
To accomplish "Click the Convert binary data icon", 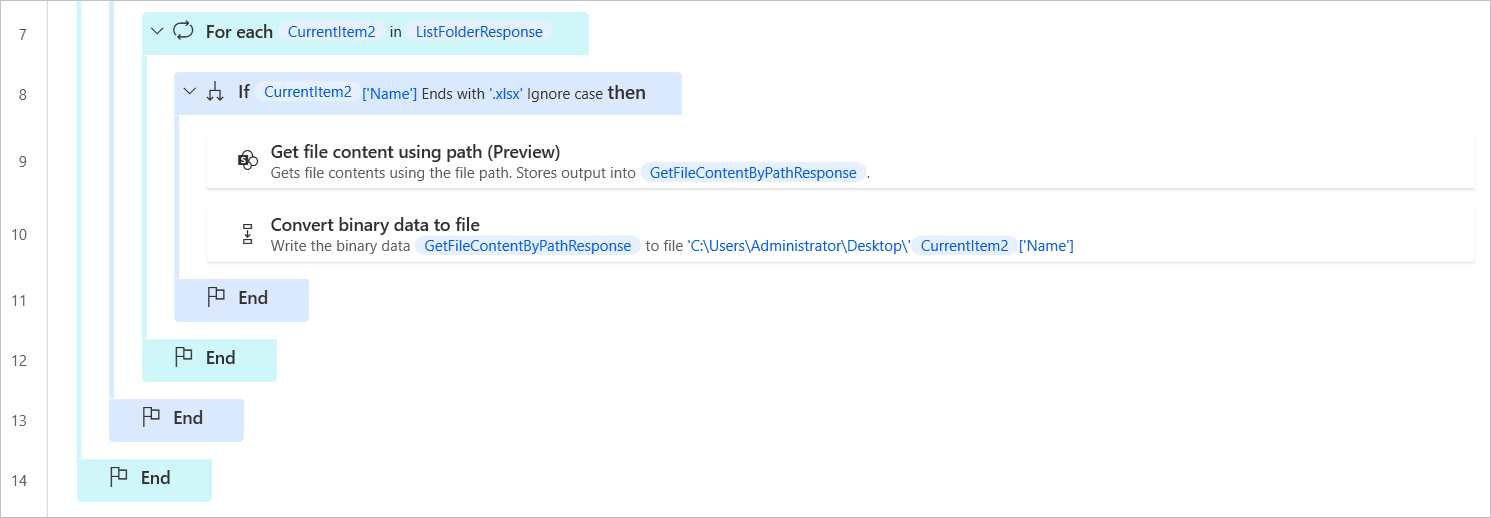I will [248, 234].
